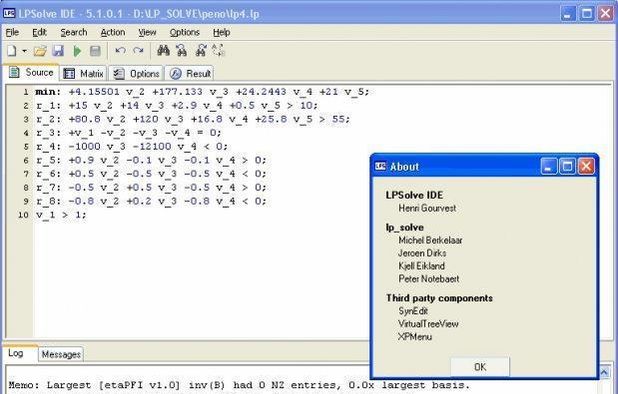Click 'Jeroen Dirks' in About dialog
Screen dimensions: 618x394
point(422,253)
